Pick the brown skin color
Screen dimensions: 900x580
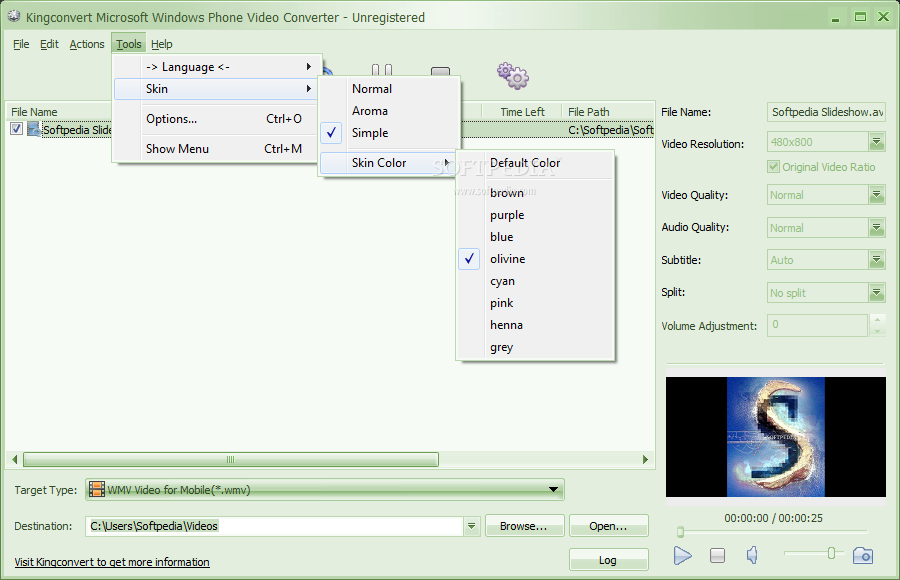[536, 193]
